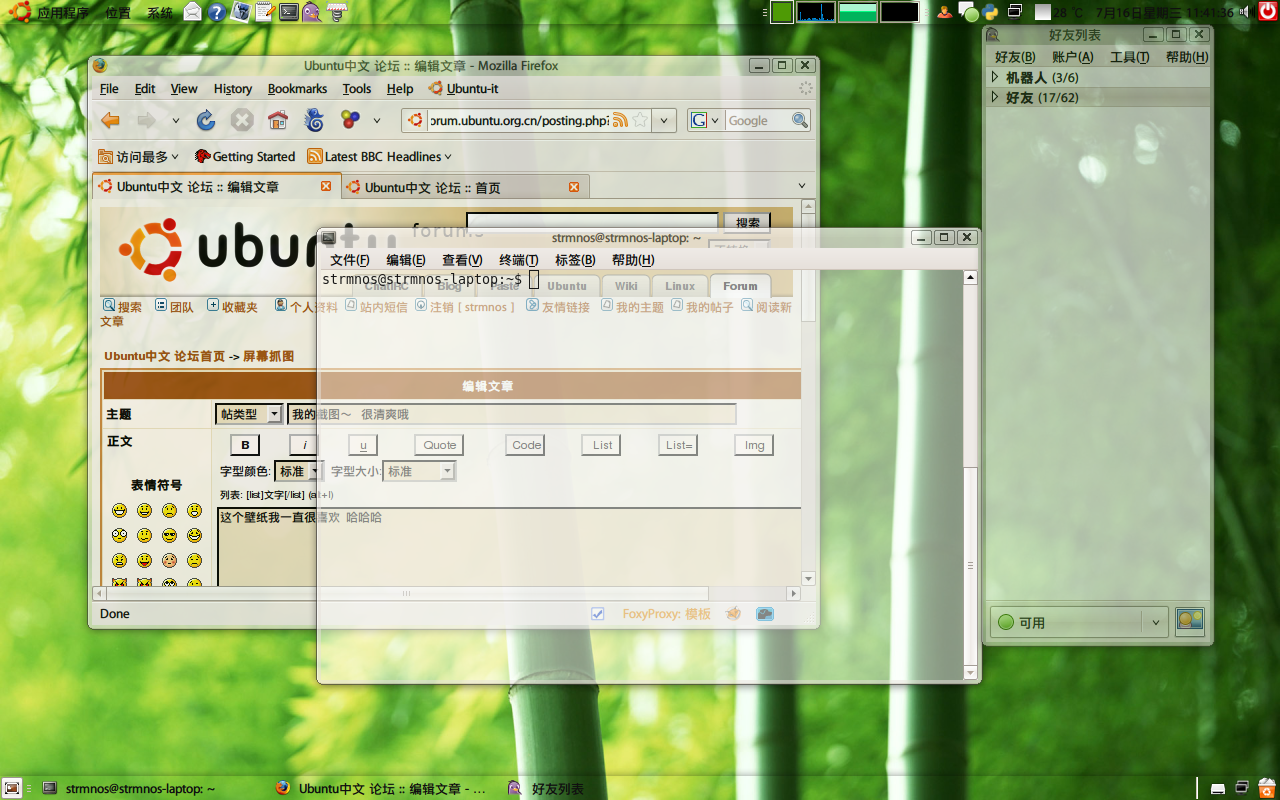Click the colored balls toolbar icon

click(x=350, y=120)
